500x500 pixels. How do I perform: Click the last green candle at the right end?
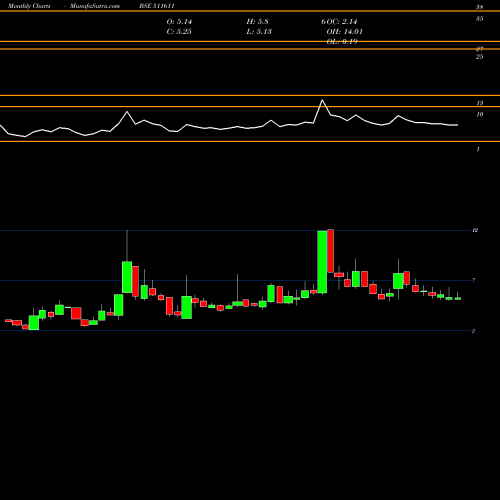click(x=458, y=299)
